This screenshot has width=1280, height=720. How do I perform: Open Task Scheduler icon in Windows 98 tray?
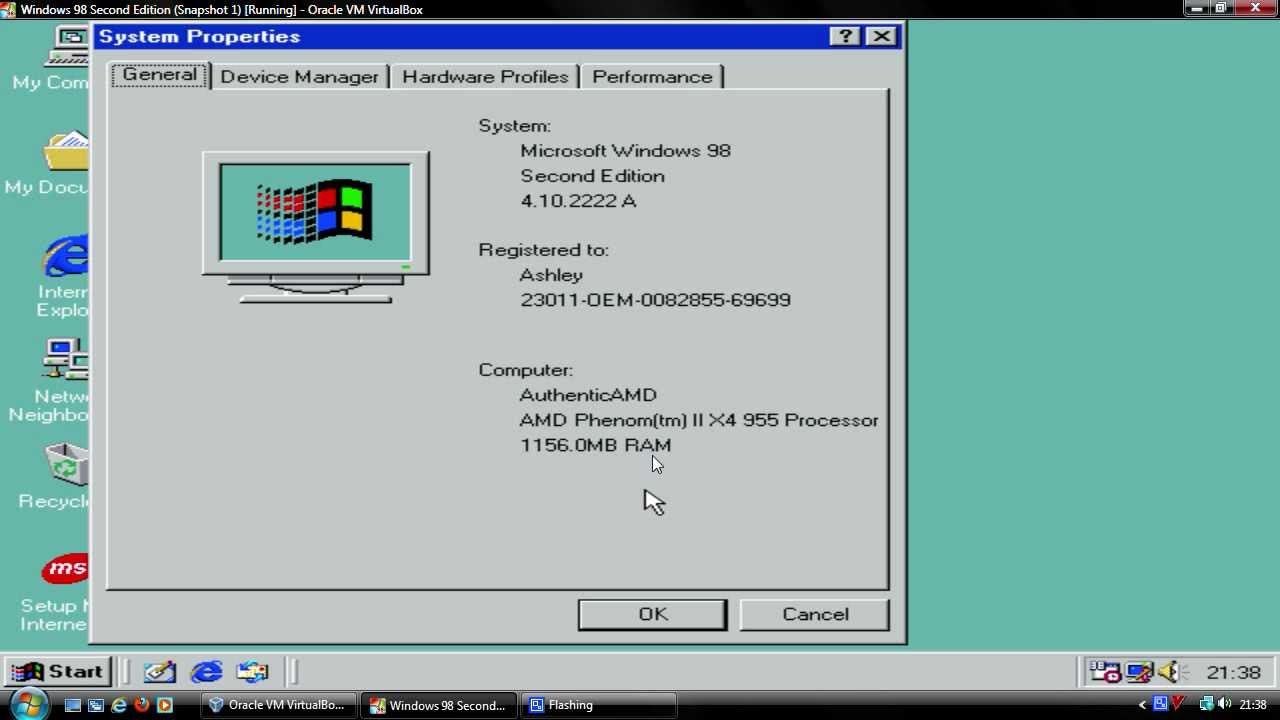tap(1105, 672)
